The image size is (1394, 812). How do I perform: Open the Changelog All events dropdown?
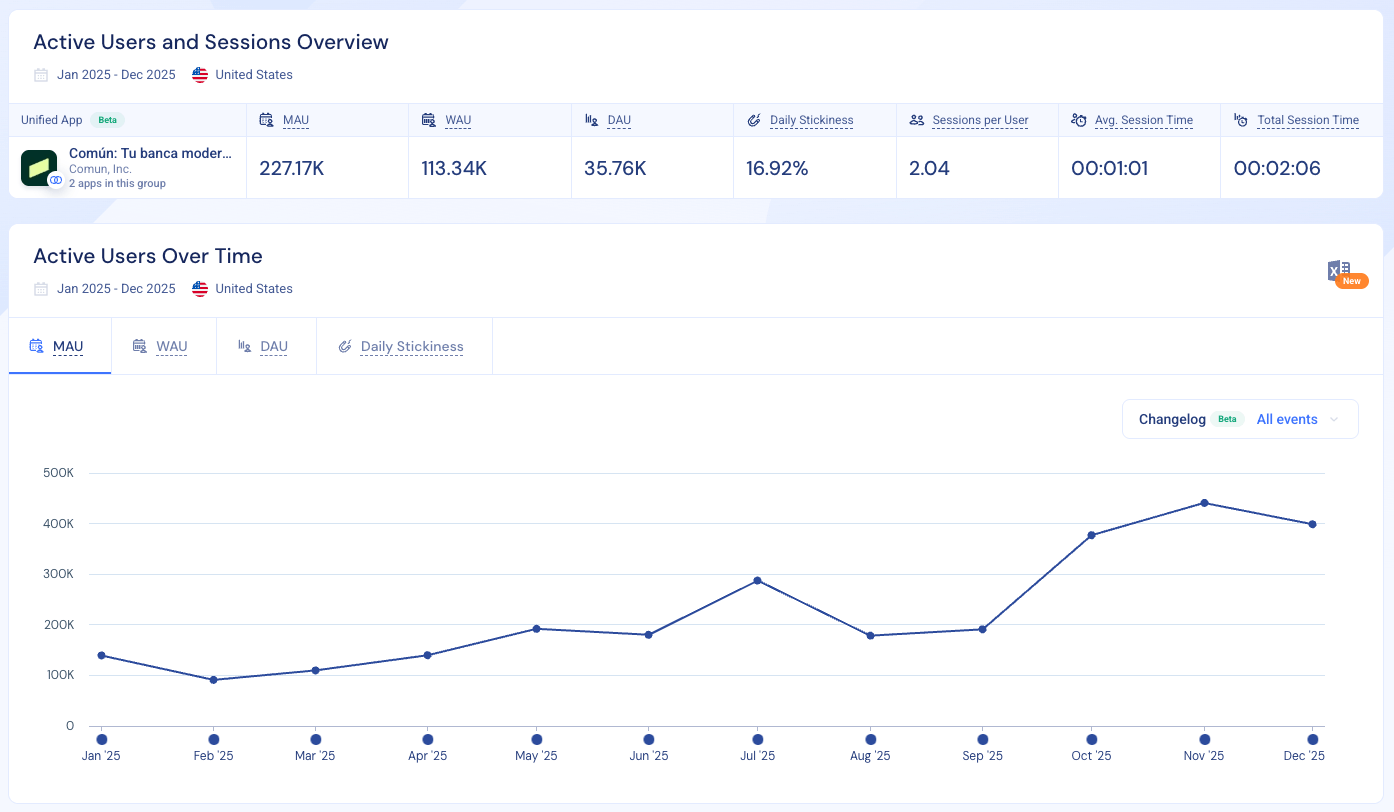(1286, 419)
